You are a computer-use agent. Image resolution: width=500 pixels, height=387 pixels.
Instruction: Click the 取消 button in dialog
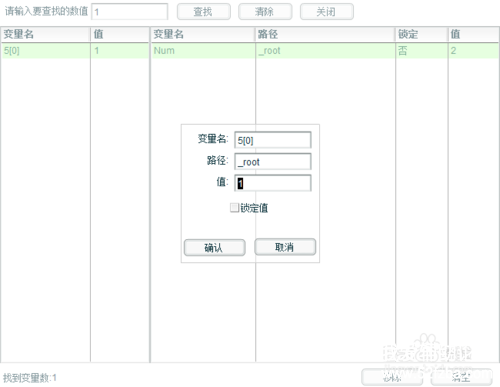285,247
